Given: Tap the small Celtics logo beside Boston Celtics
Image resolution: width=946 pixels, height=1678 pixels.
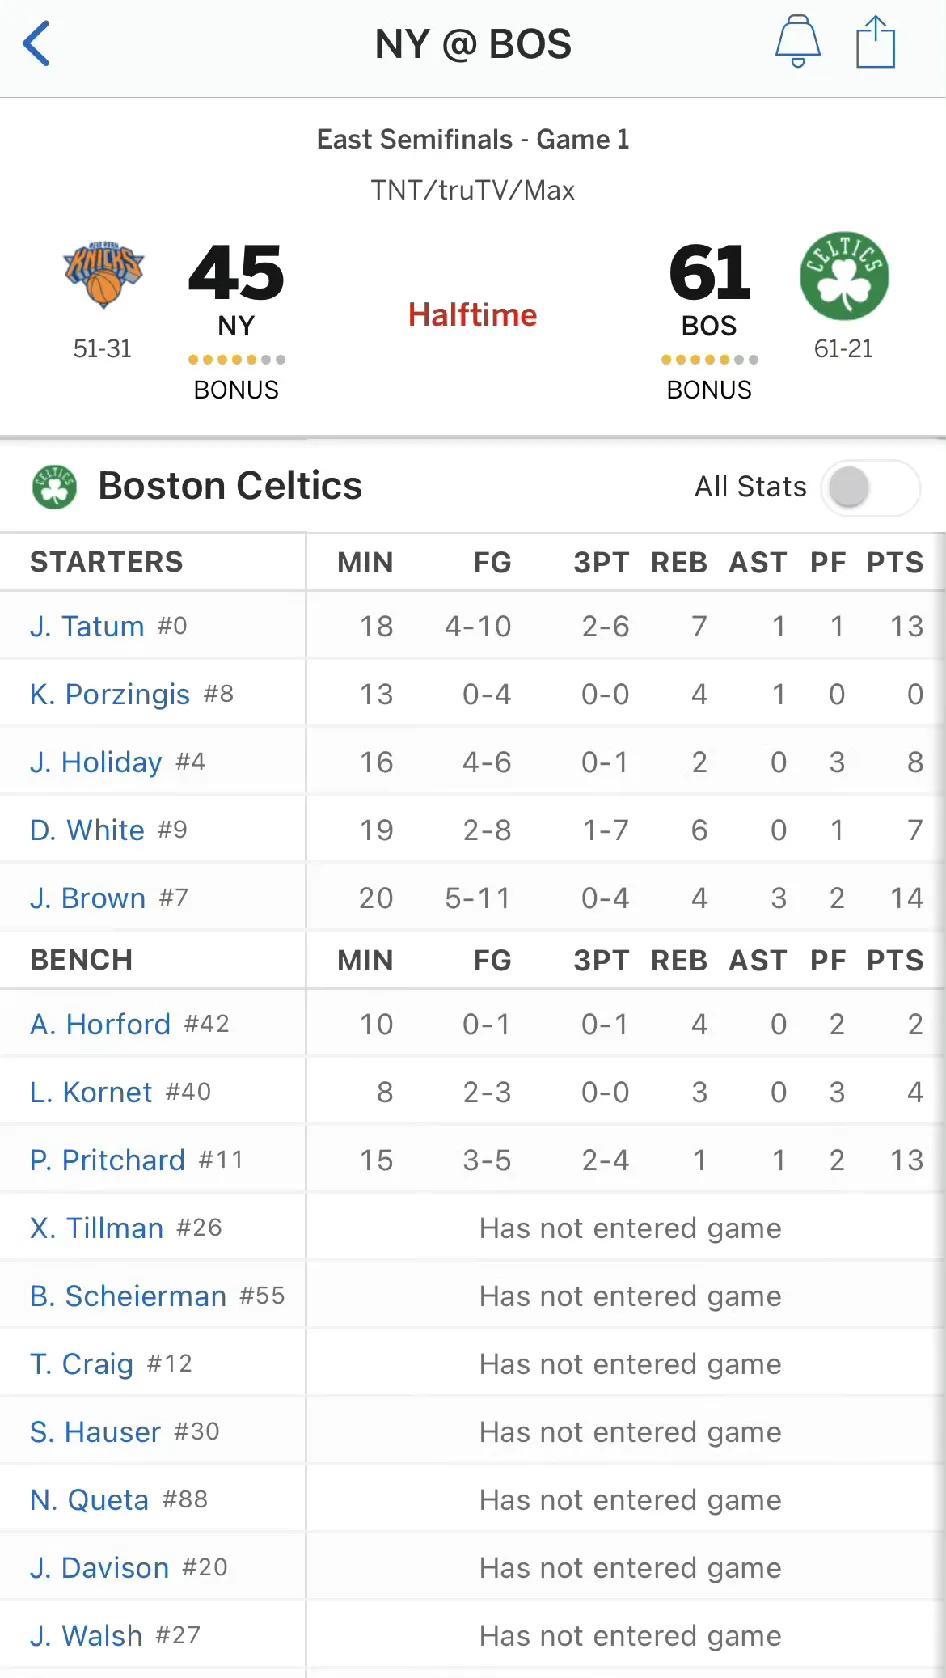Looking at the screenshot, I should coord(54,487).
